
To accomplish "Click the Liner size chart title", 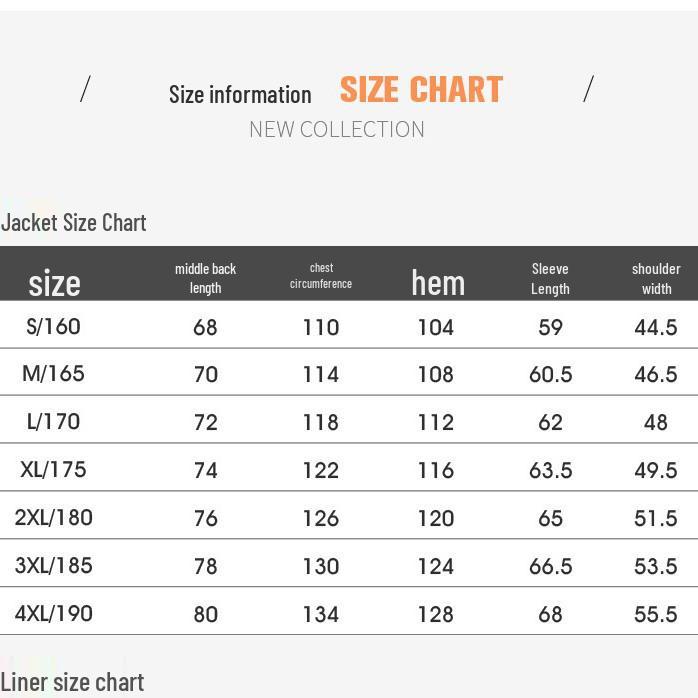I will tap(72, 682).
